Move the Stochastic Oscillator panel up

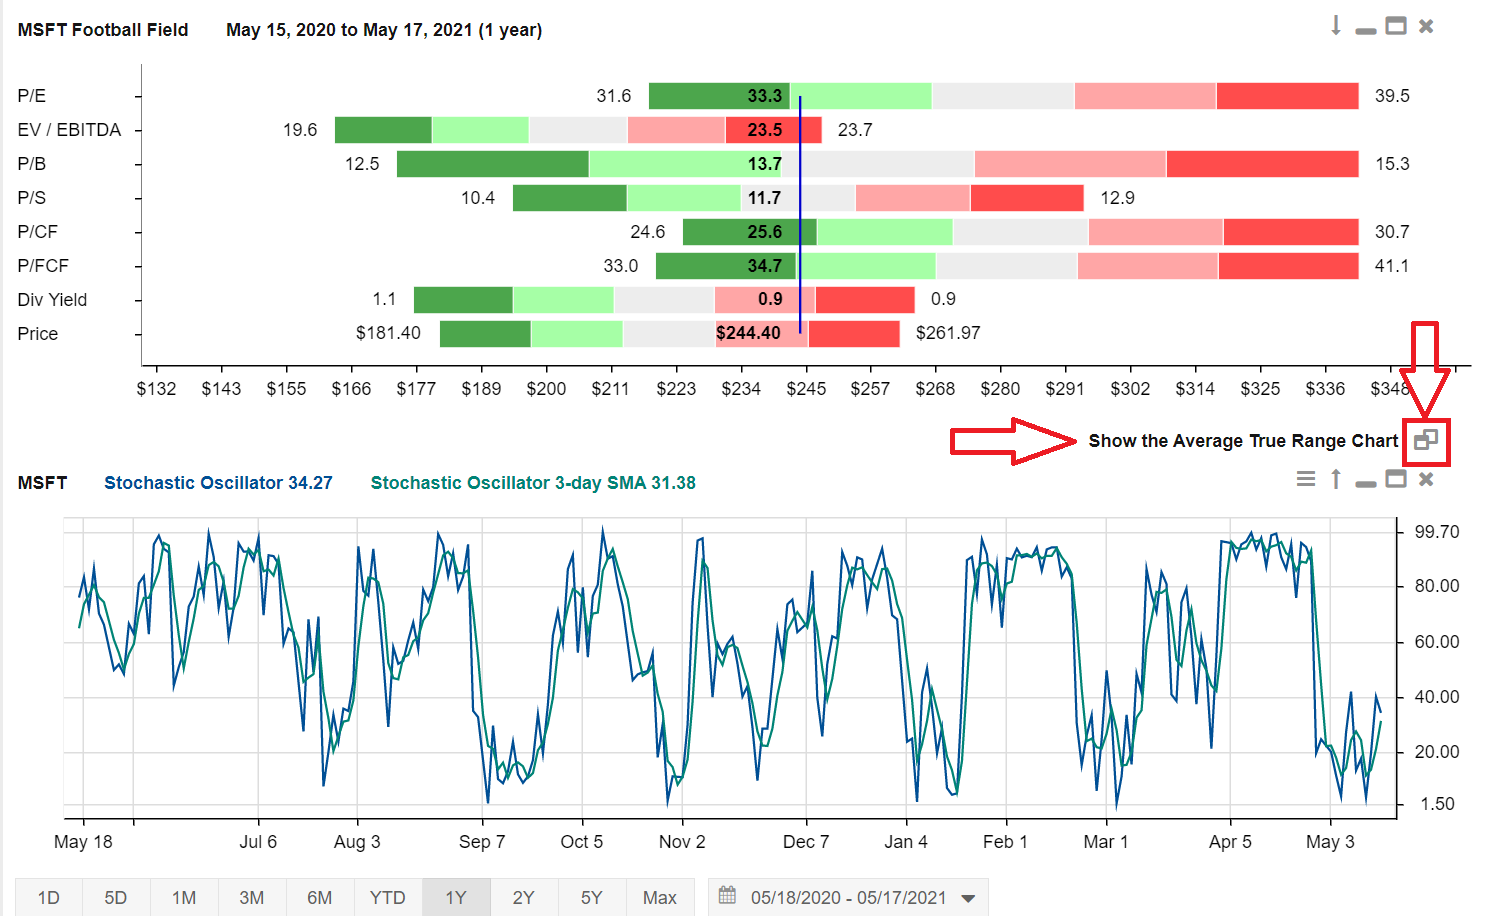(x=1336, y=479)
